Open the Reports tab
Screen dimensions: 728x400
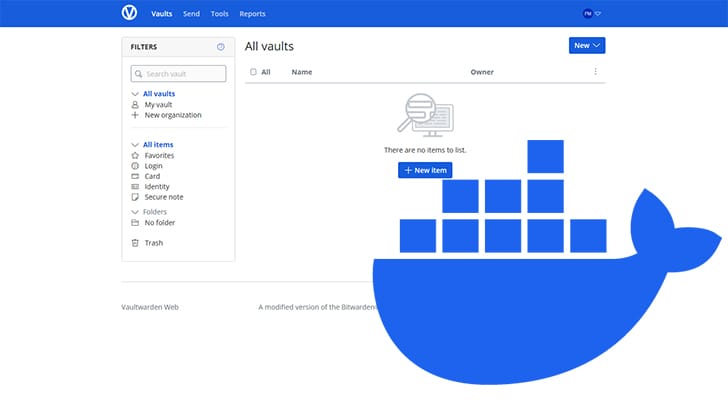coord(253,14)
